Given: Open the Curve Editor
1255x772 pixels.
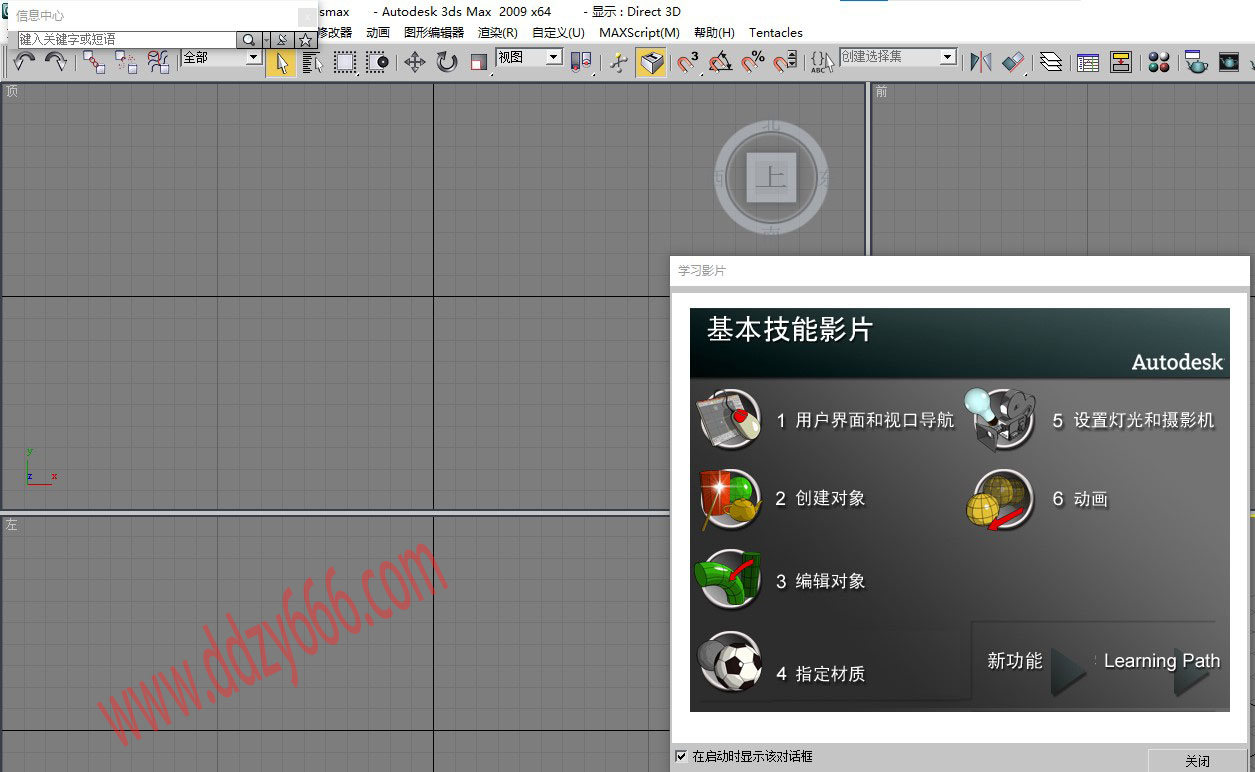Looking at the screenshot, I should click(x=1088, y=62).
